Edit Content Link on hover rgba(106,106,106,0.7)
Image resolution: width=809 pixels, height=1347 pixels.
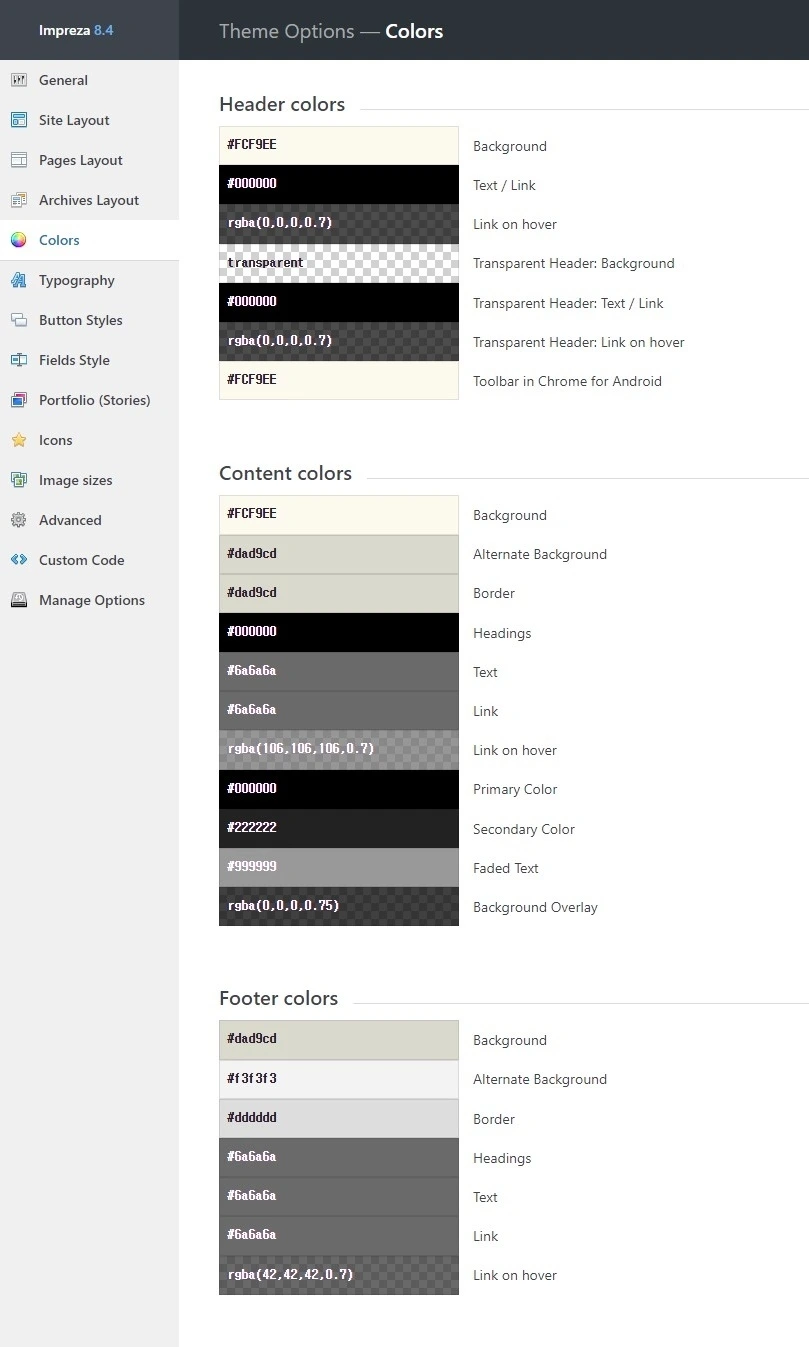[x=339, y=749]
